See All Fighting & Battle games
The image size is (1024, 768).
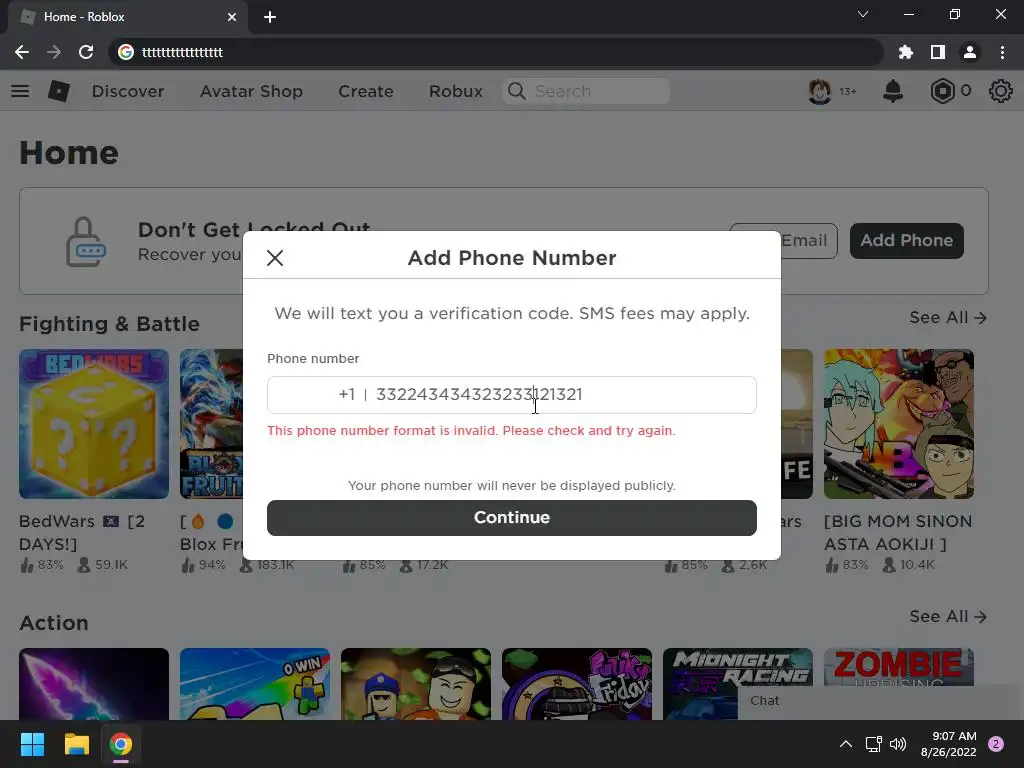point(948,317)
